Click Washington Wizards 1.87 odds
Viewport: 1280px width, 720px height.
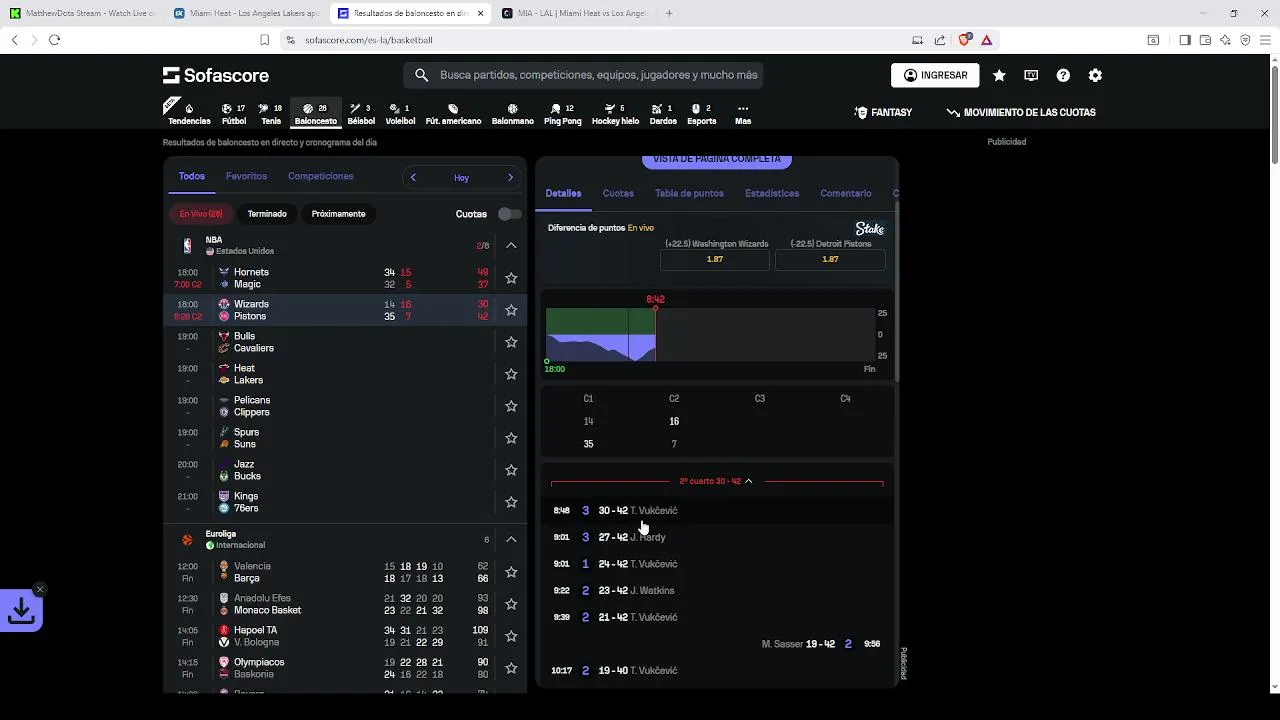click(x=714, y=259)
